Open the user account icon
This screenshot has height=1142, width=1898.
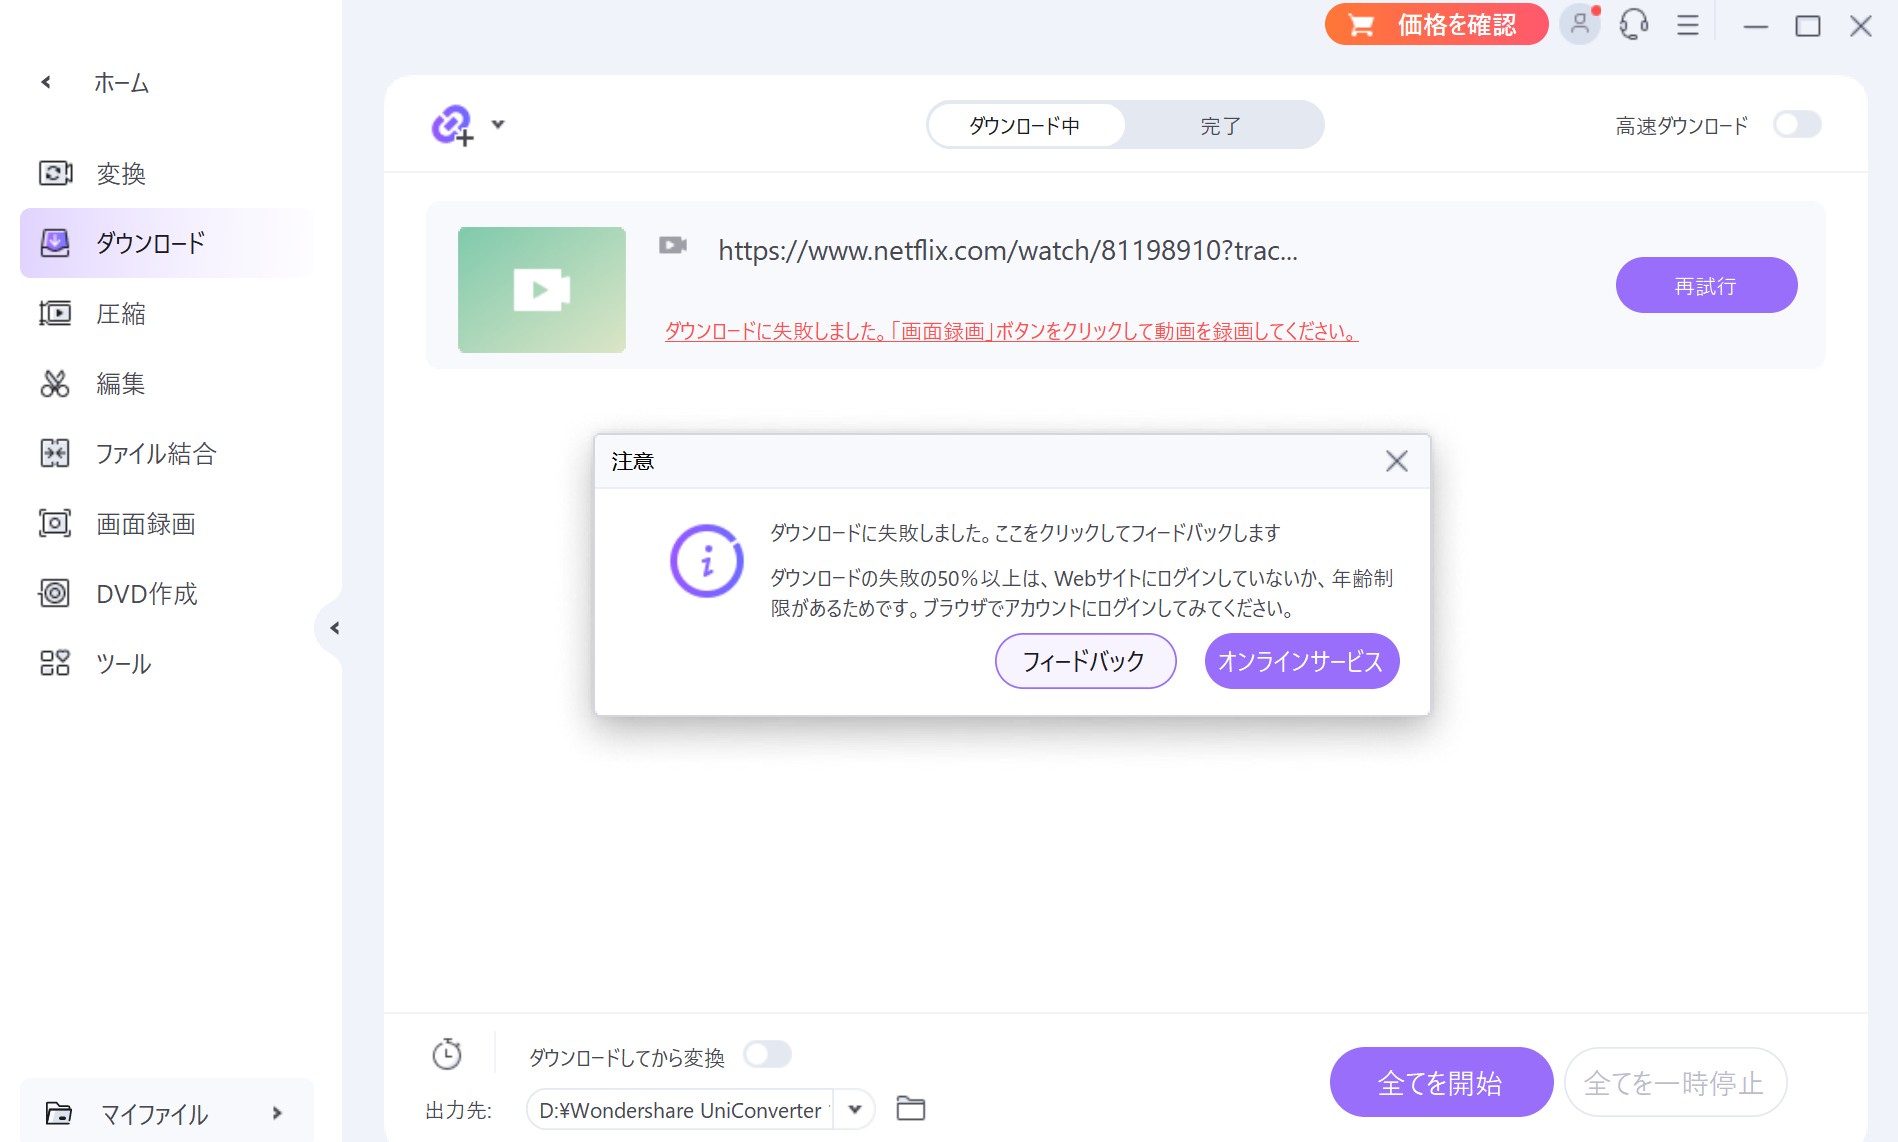coord(1580,24)
